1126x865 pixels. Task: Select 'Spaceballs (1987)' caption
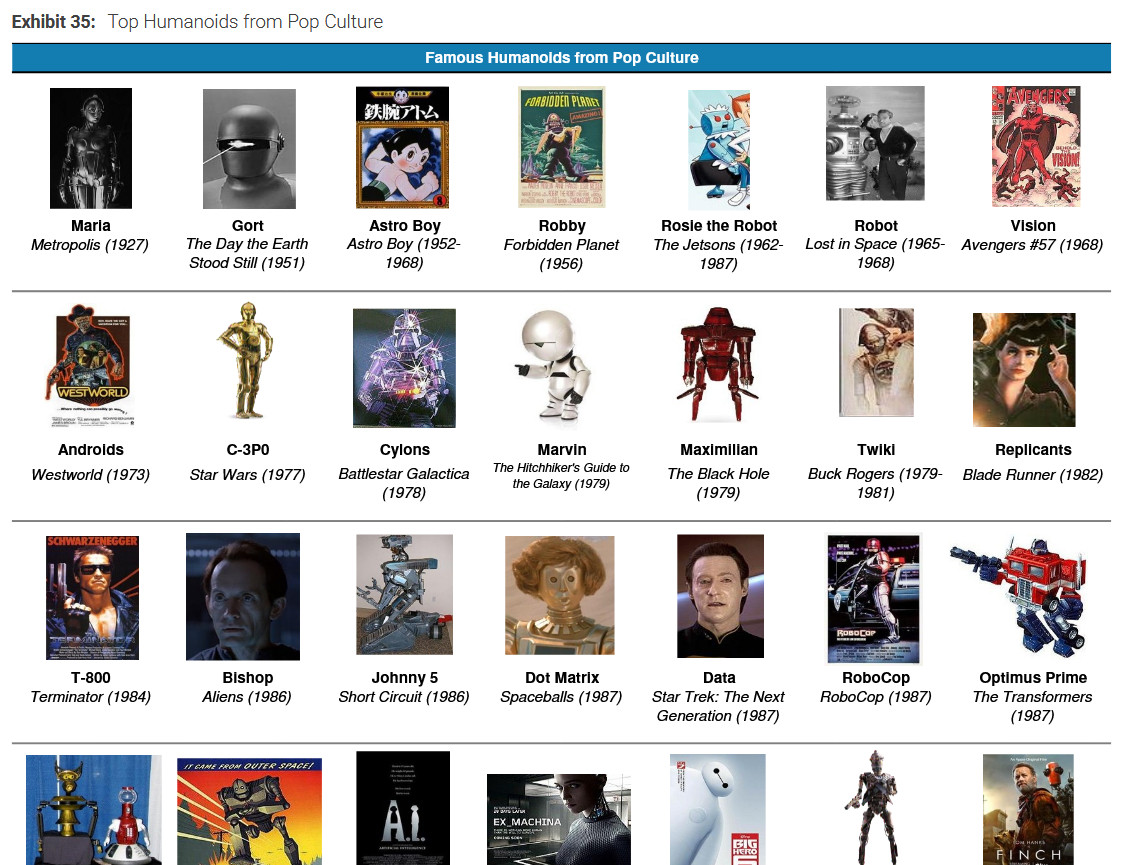pos(561,697)
